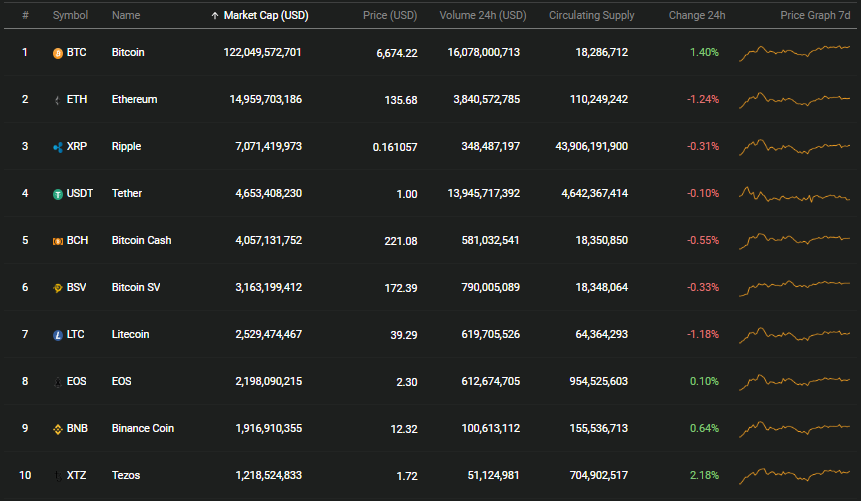Click the Bitcoin SV BSV icon
This screenshot has height=501, width=861.
pos(58,288)
